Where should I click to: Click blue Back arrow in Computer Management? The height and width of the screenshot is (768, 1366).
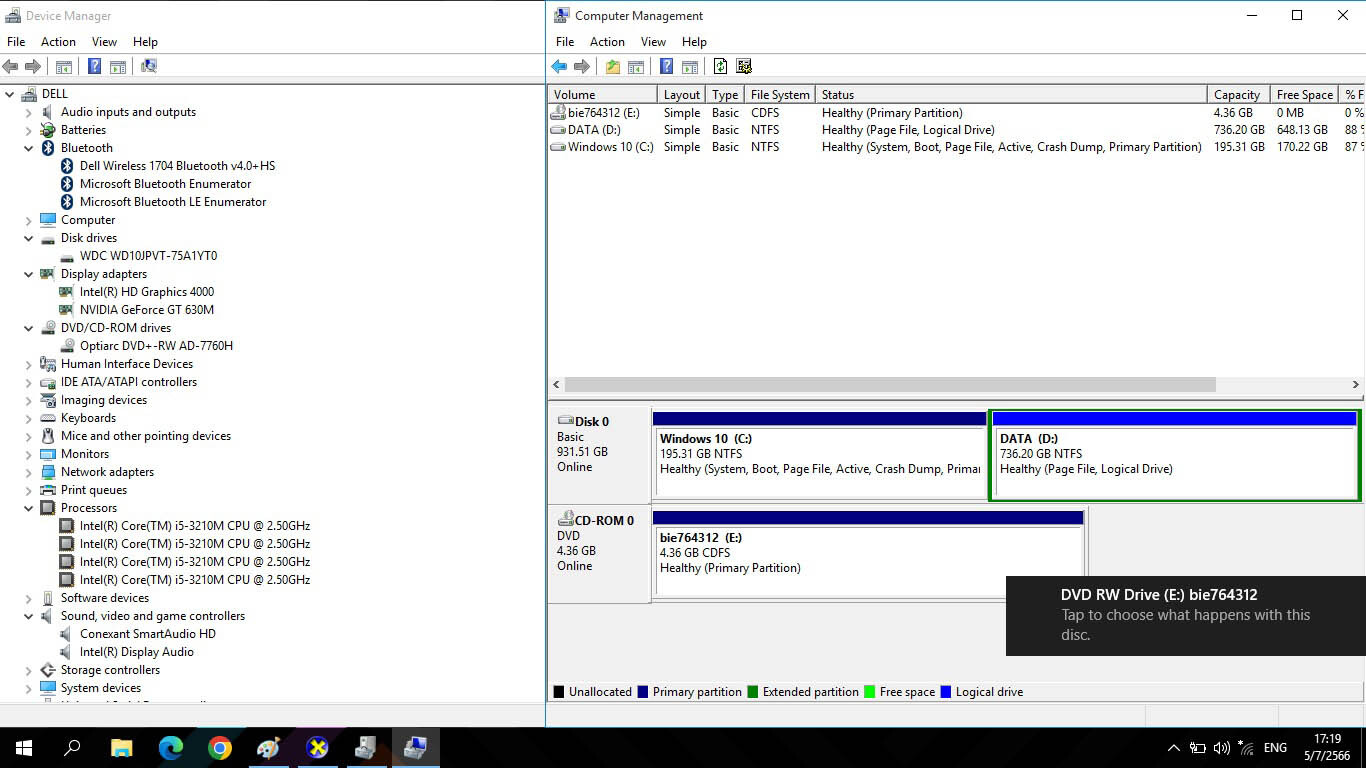(x=559, y=66)
